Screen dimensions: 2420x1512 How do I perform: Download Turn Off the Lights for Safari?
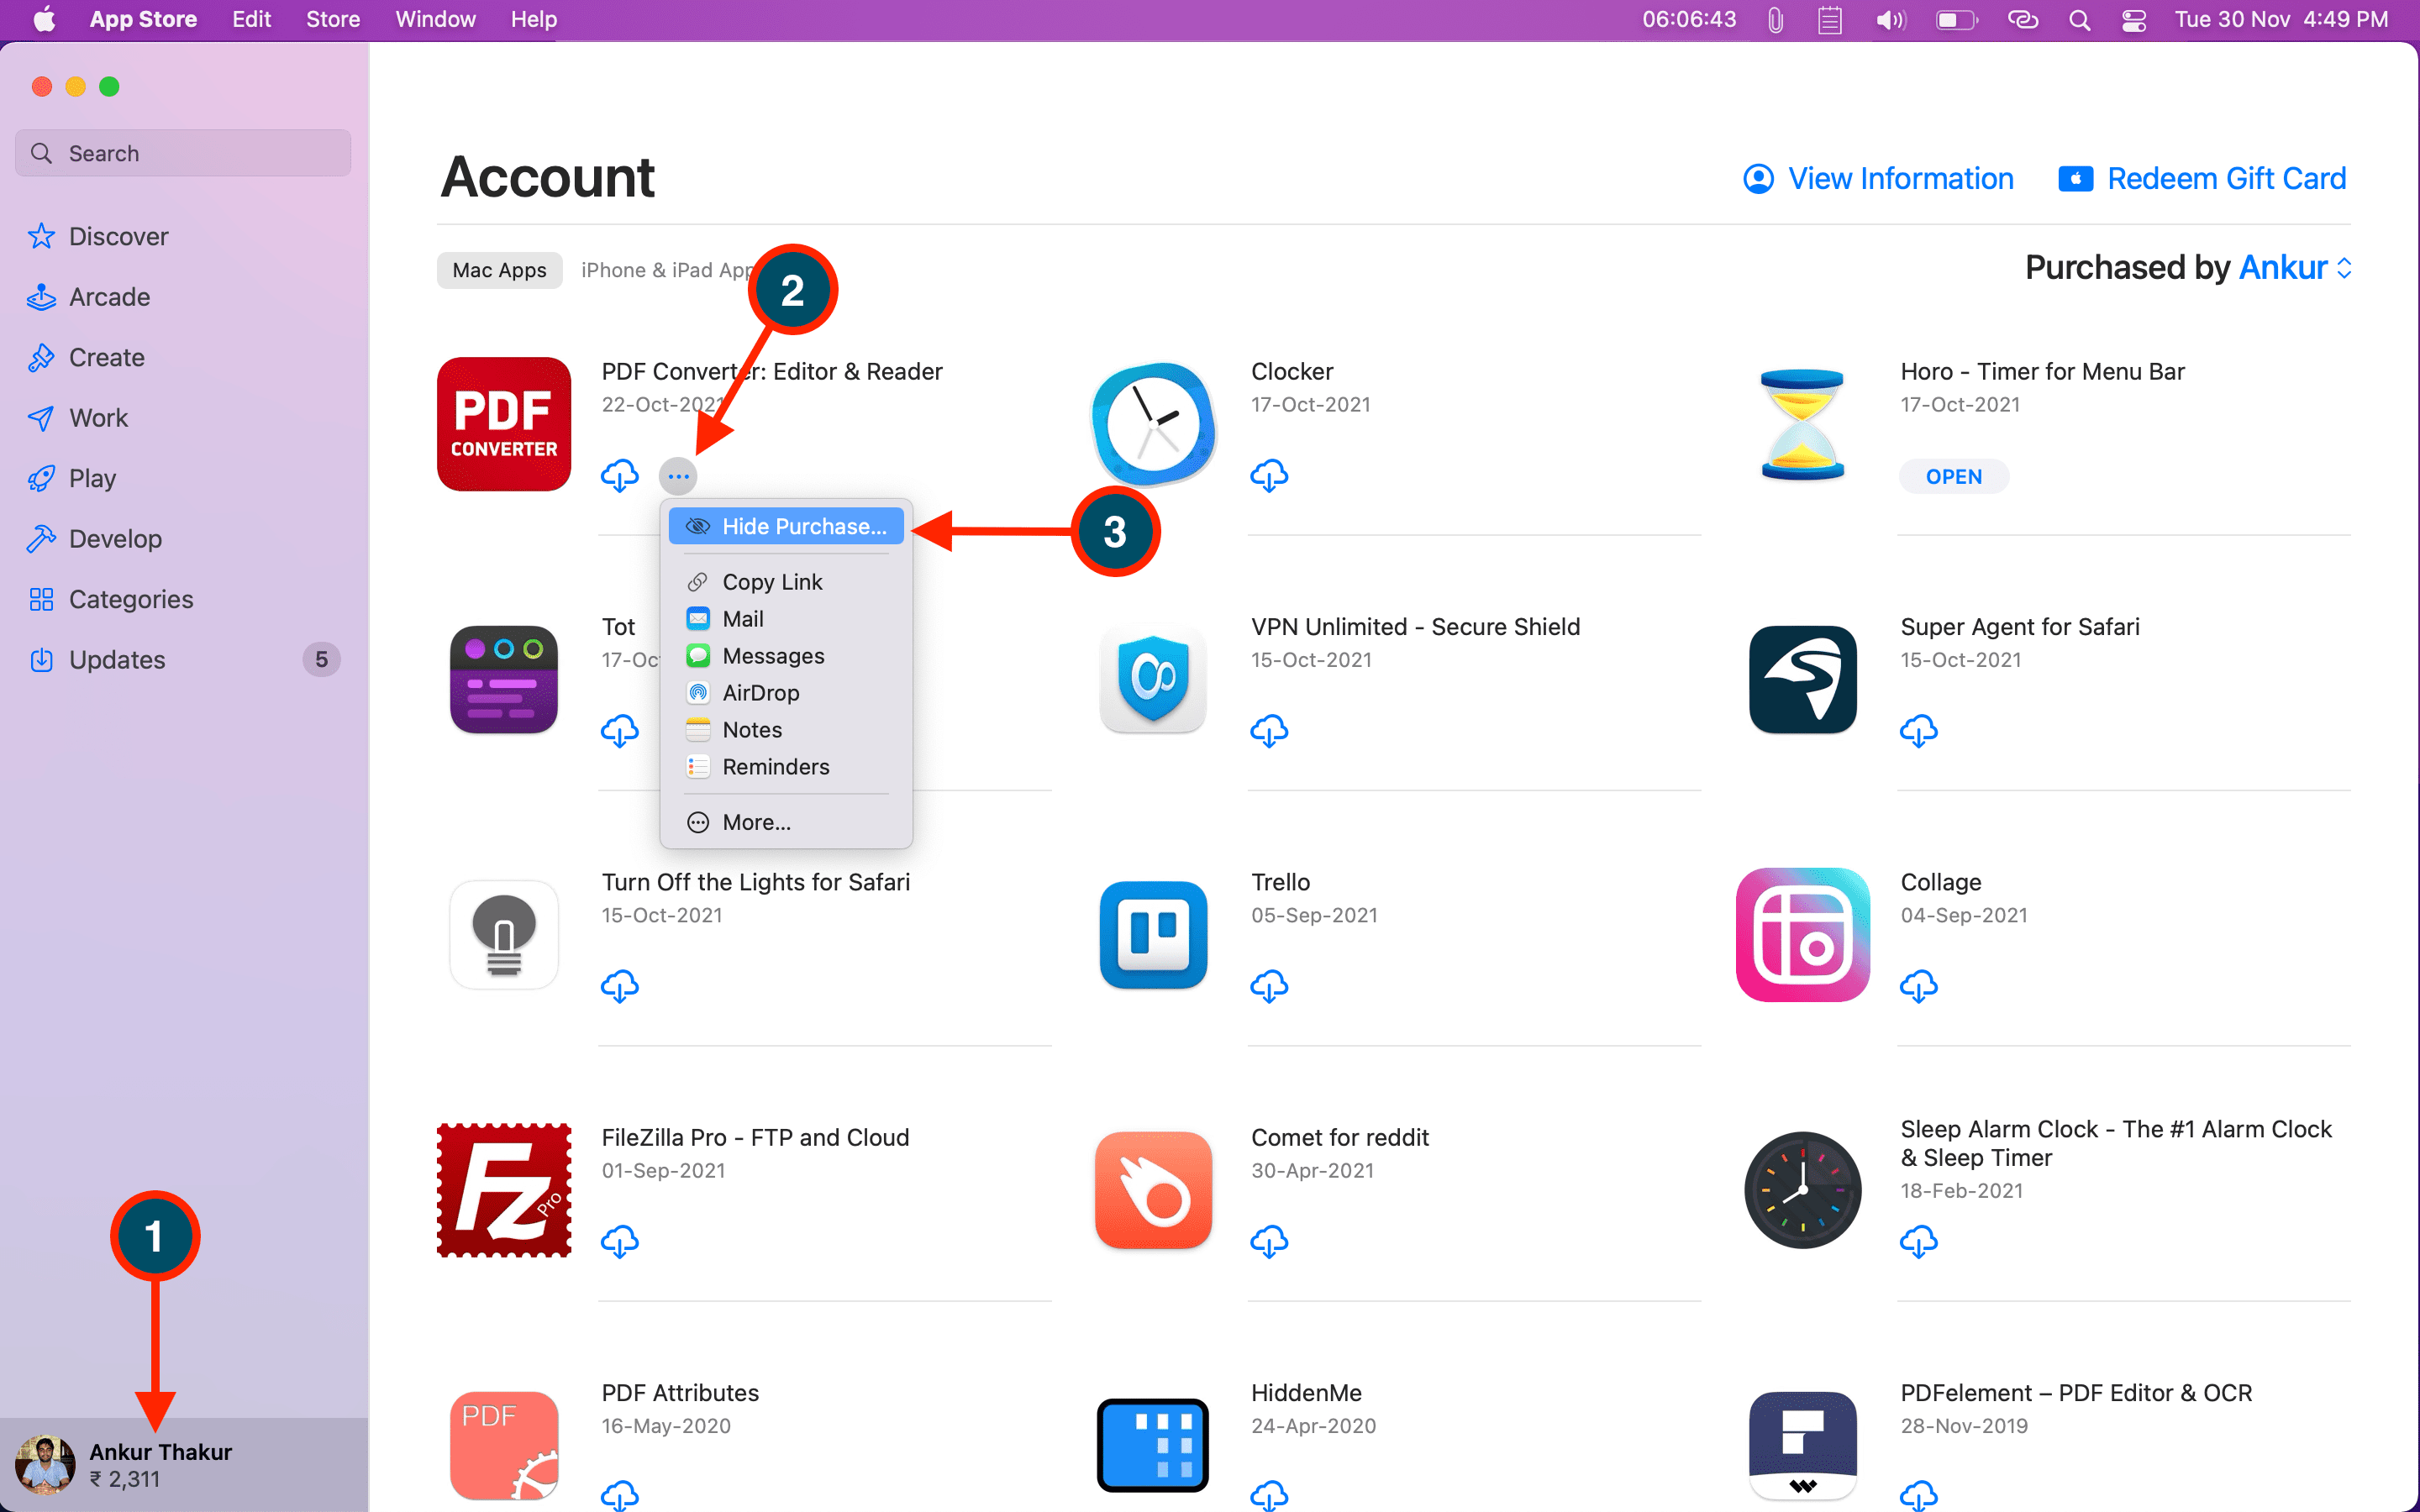[620, 986]
